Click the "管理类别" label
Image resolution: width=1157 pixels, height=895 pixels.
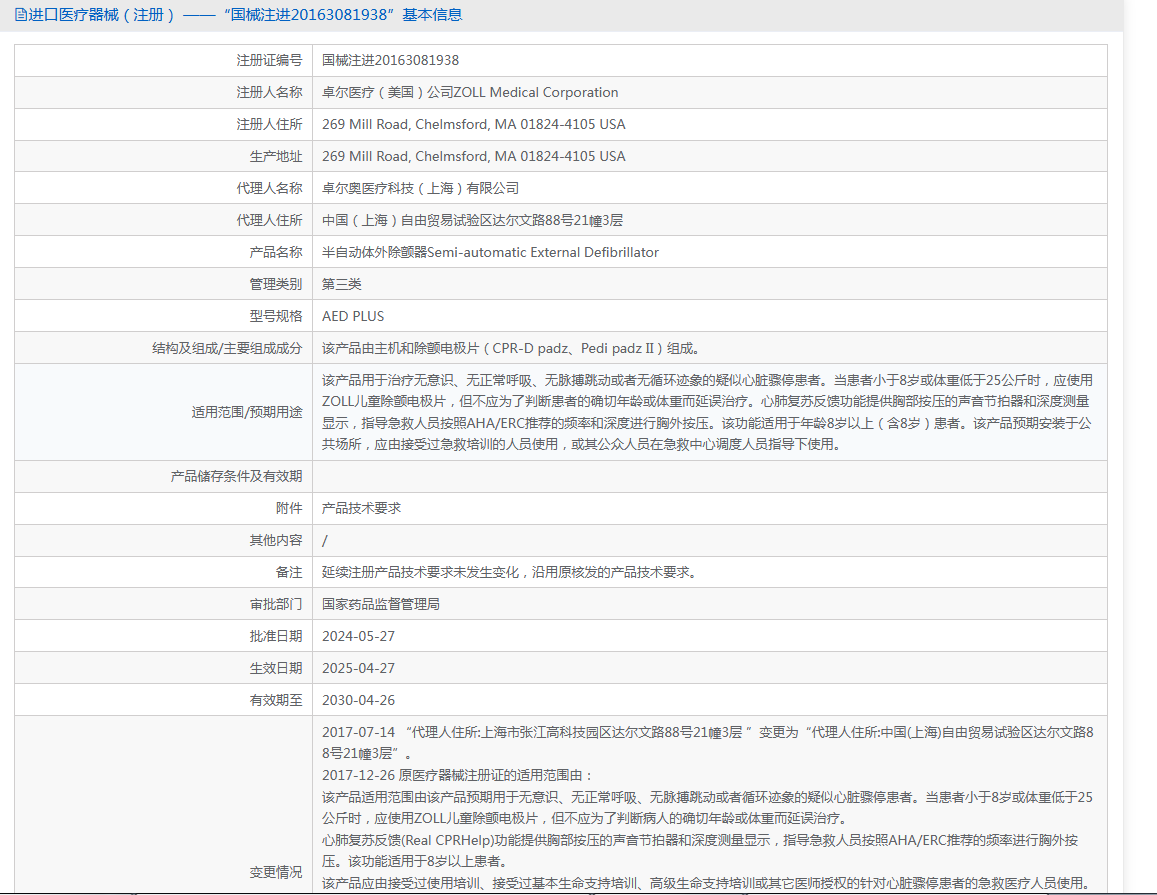[276, 284]
